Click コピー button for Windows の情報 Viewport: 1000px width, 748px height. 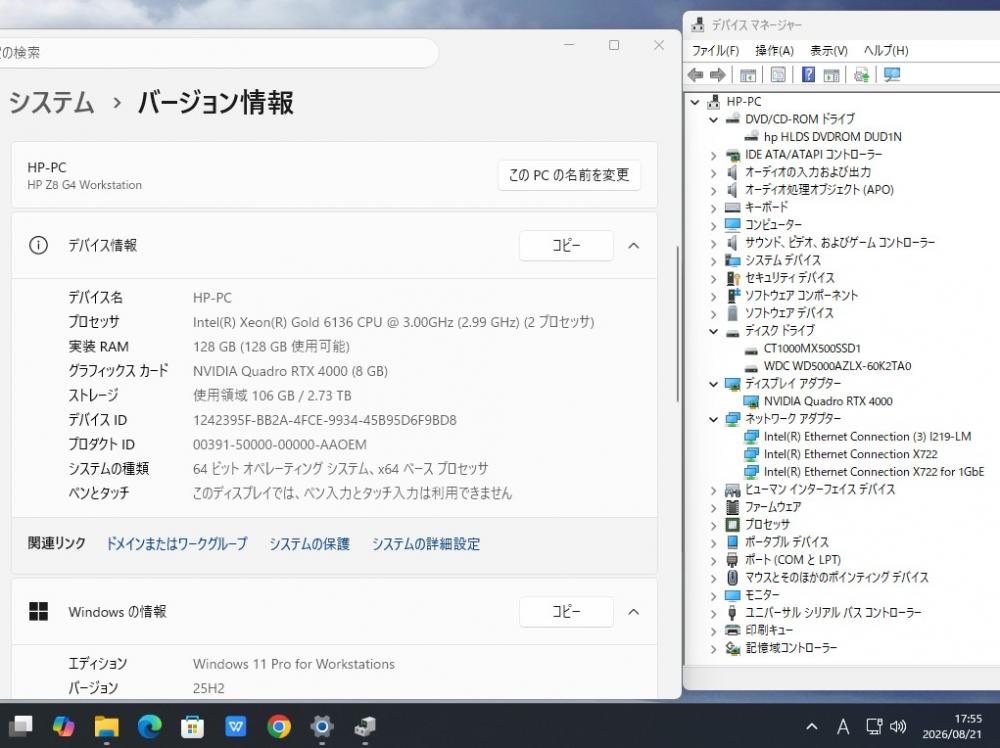click(x=566, y=612)
